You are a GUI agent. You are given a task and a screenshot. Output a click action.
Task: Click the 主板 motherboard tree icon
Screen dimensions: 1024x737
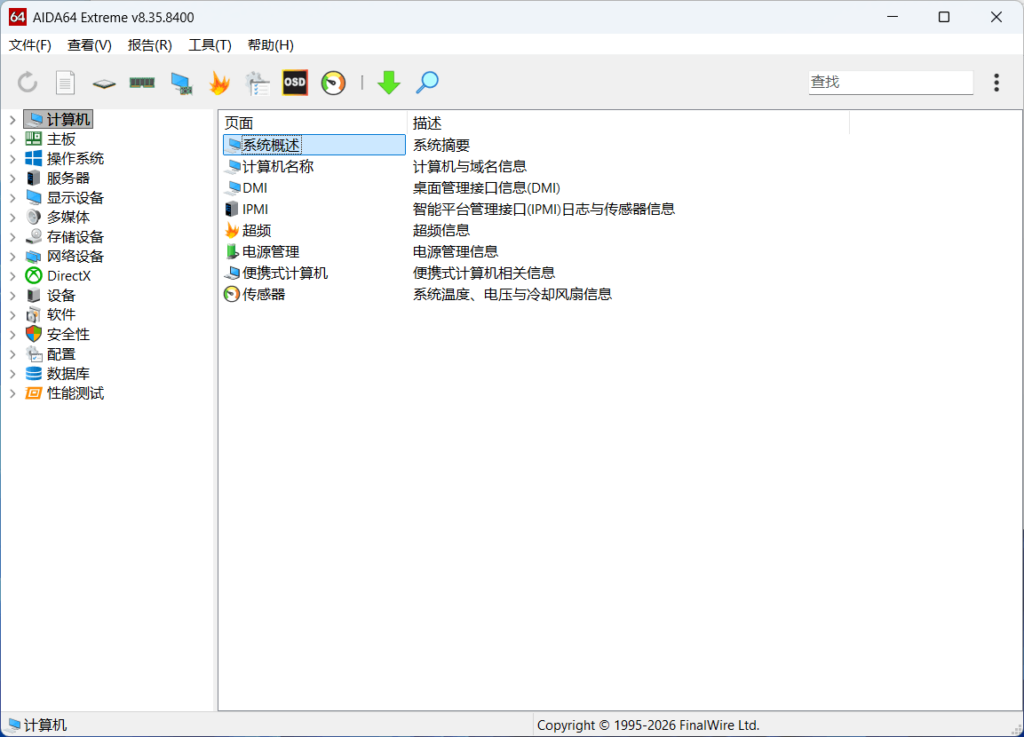coord(33,139)
